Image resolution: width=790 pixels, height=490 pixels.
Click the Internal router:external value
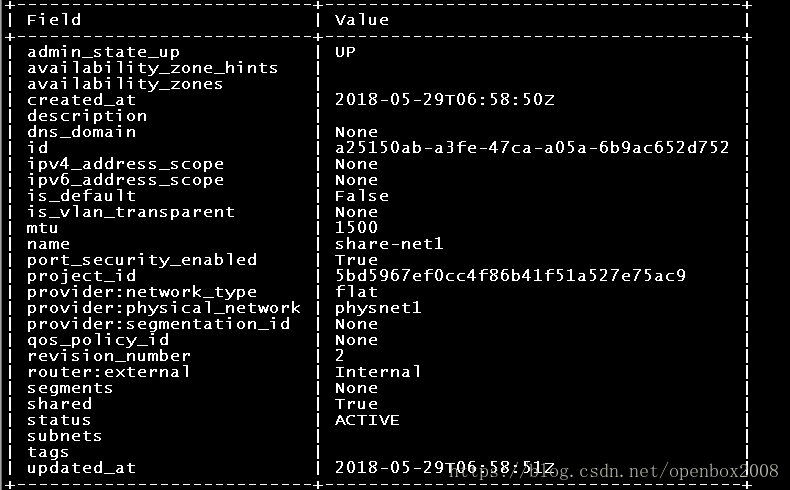click(x=378, y=372)
